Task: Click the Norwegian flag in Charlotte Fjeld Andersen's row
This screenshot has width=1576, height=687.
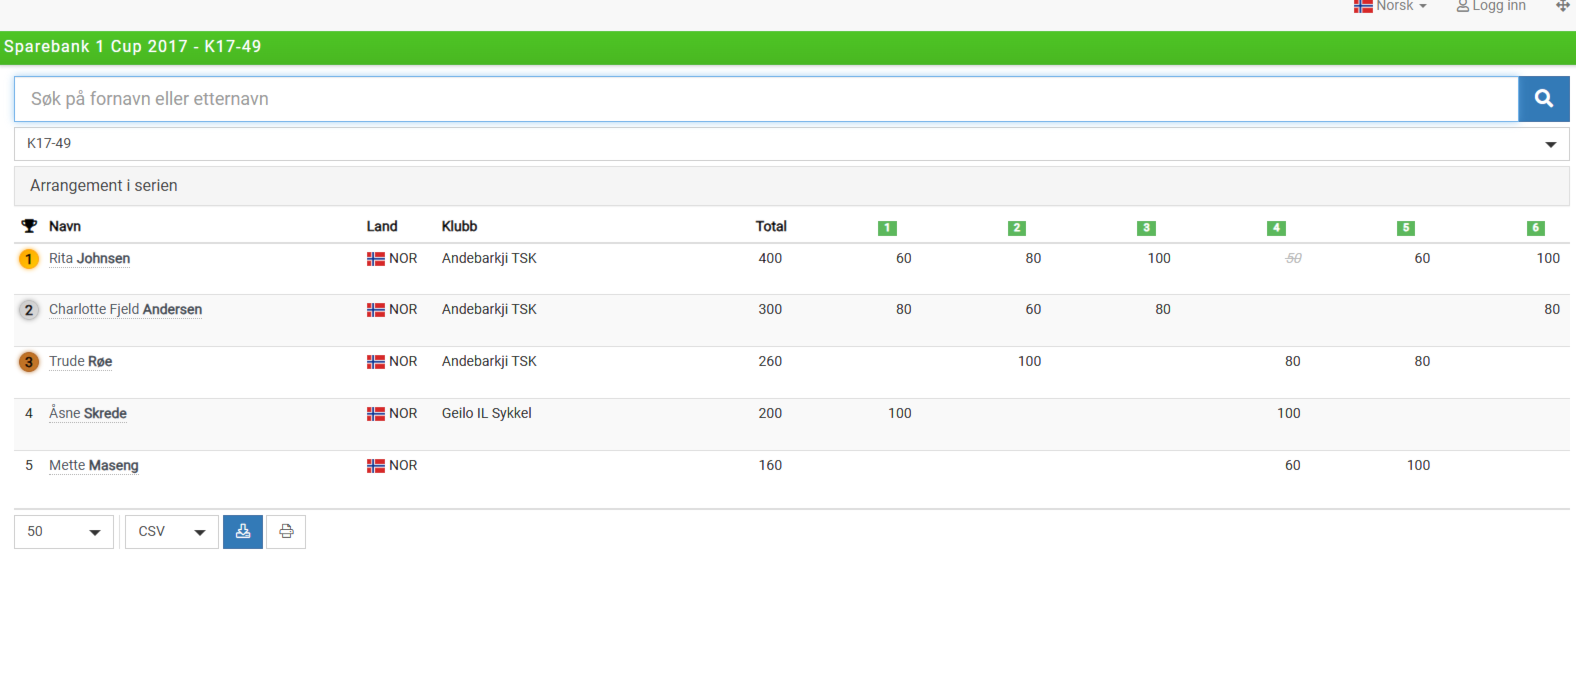Action: pos(376,310)
